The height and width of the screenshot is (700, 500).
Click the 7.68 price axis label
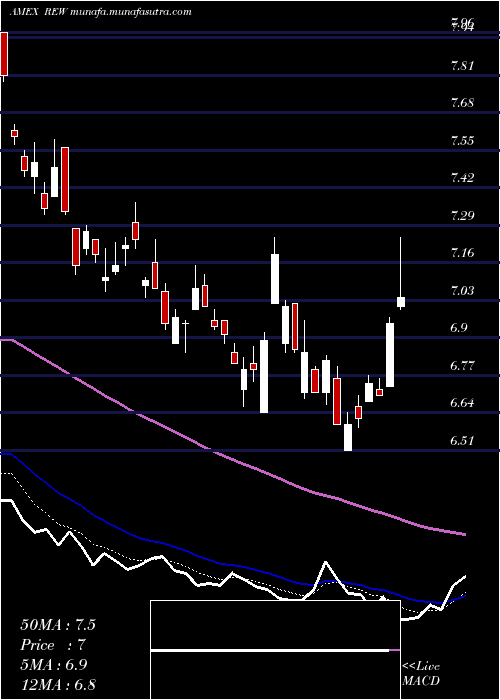click(462, 103)
